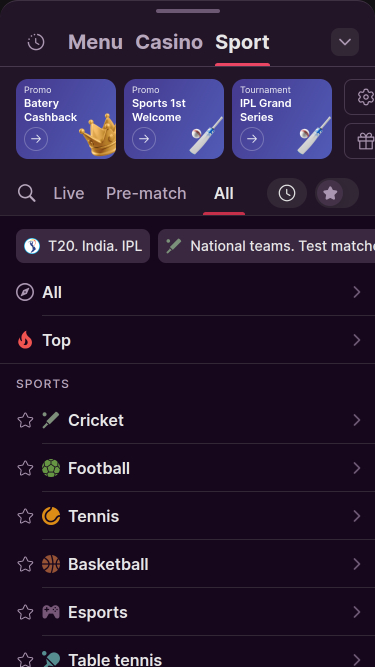Screen dimensions: 375x667
Task: Toggle the favorites star switch
Action: (337, 193)
